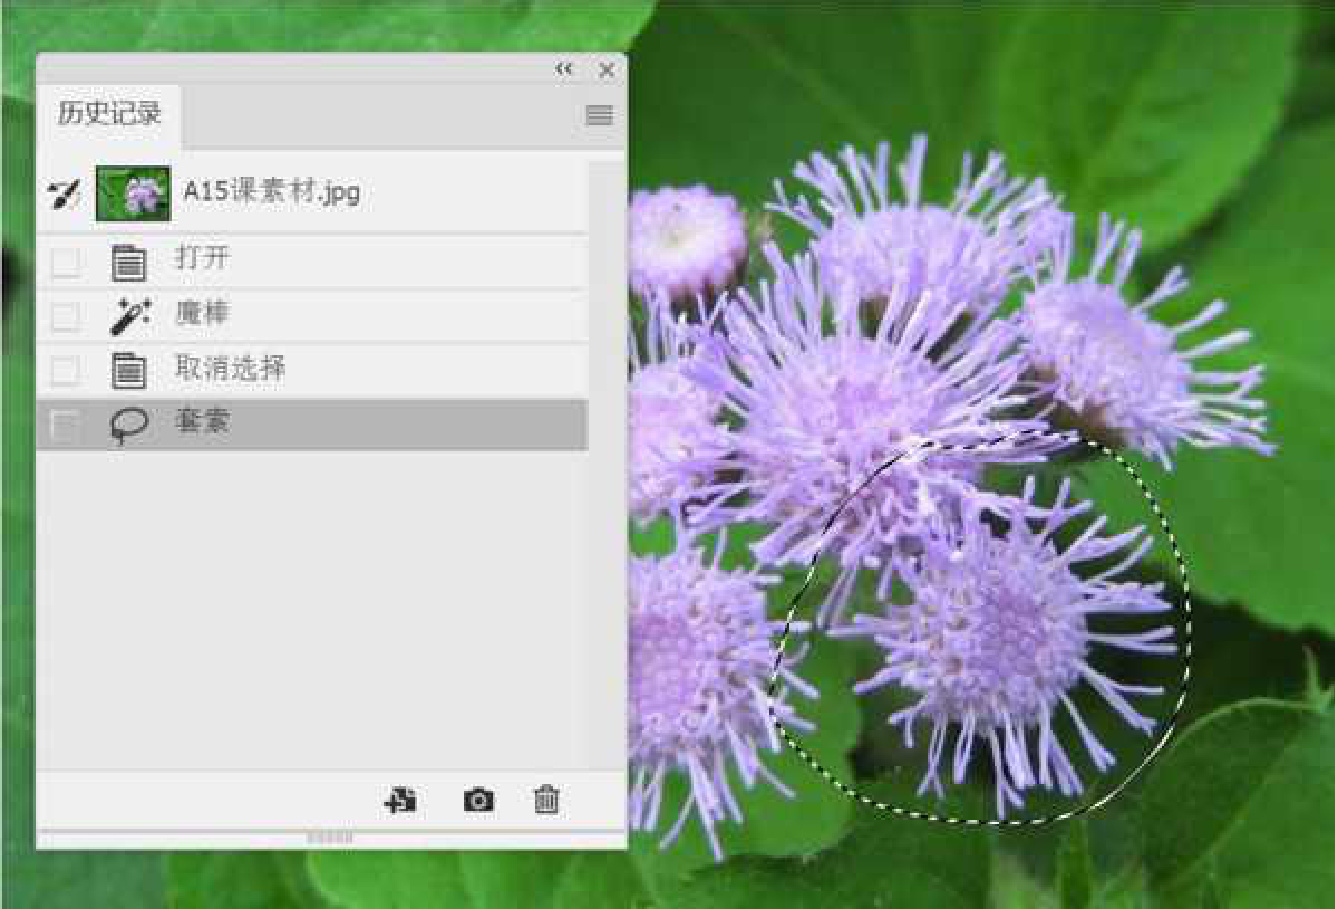Image resolution: width=1335 pixels, height=909 pixels.
Task: Select the 历史记录 panel tab
Action: click(x=109, y=114)
